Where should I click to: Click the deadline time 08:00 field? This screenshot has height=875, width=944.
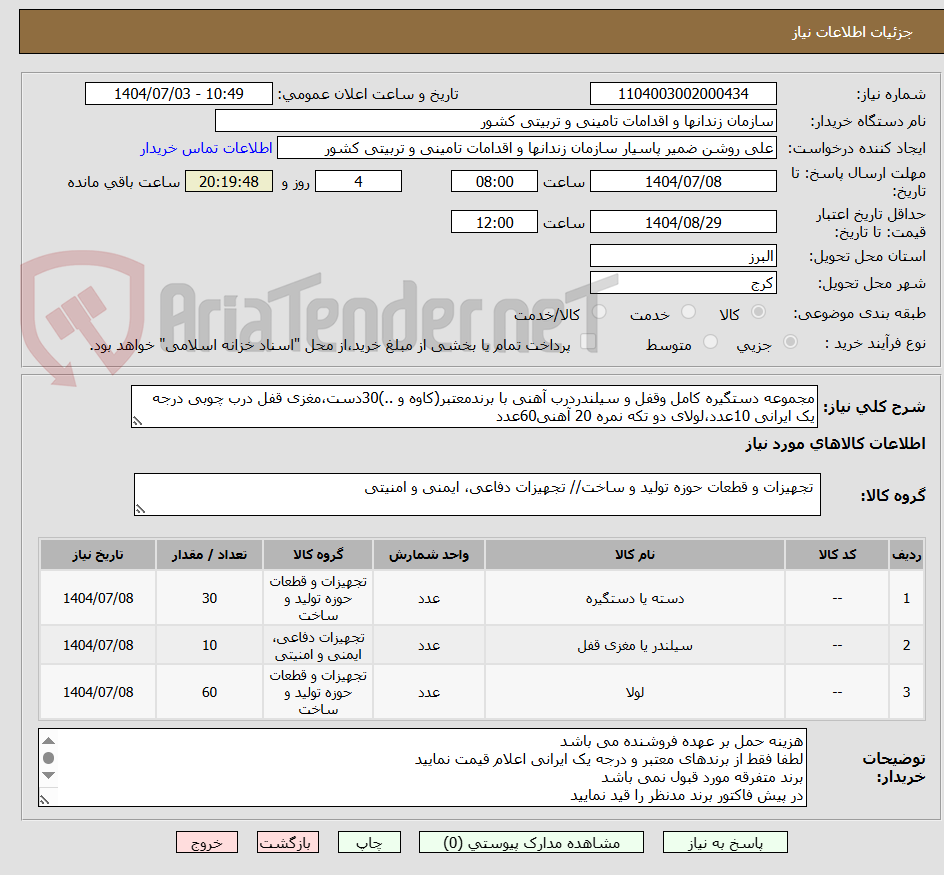[494, 181]
